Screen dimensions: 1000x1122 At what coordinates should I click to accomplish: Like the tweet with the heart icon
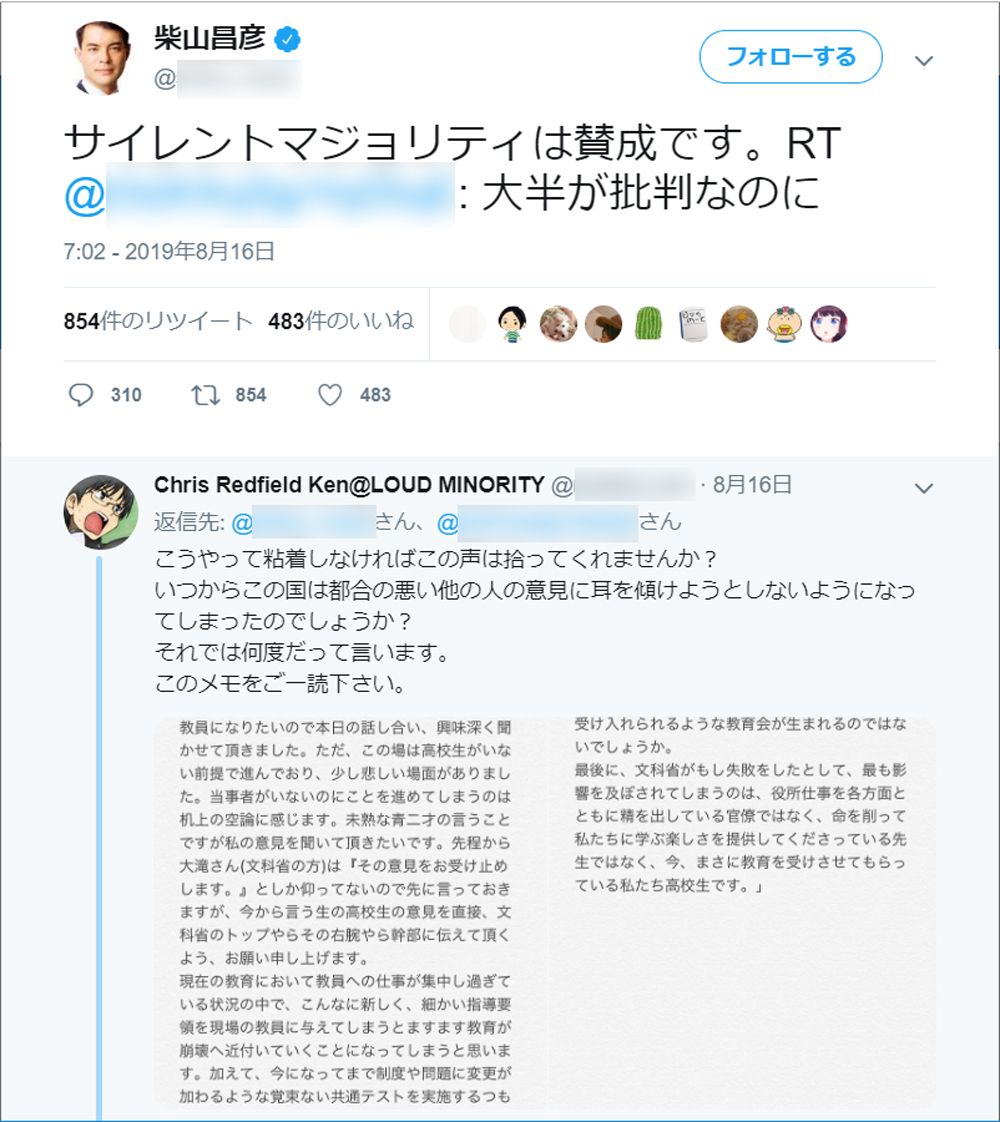[330, 395]
